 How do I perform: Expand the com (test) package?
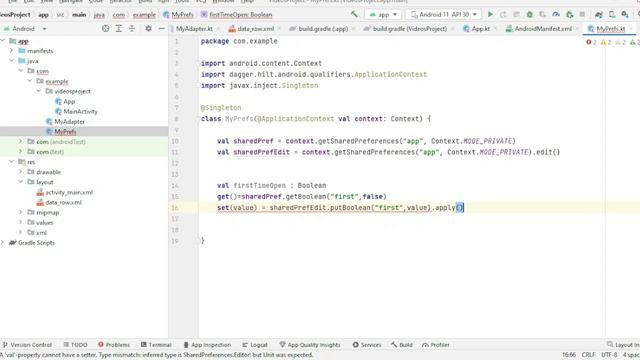click(20, 151)
